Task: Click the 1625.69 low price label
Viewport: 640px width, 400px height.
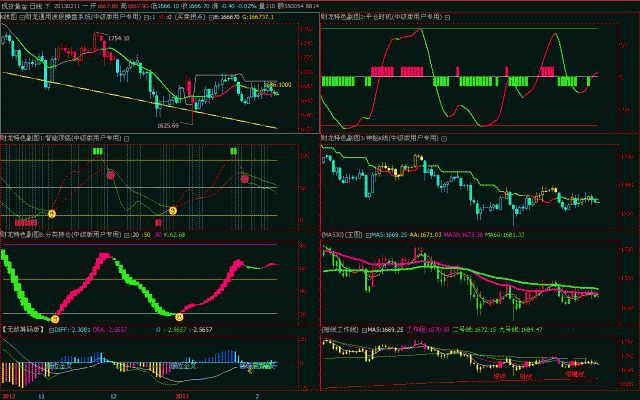Action: coord(168,125)
